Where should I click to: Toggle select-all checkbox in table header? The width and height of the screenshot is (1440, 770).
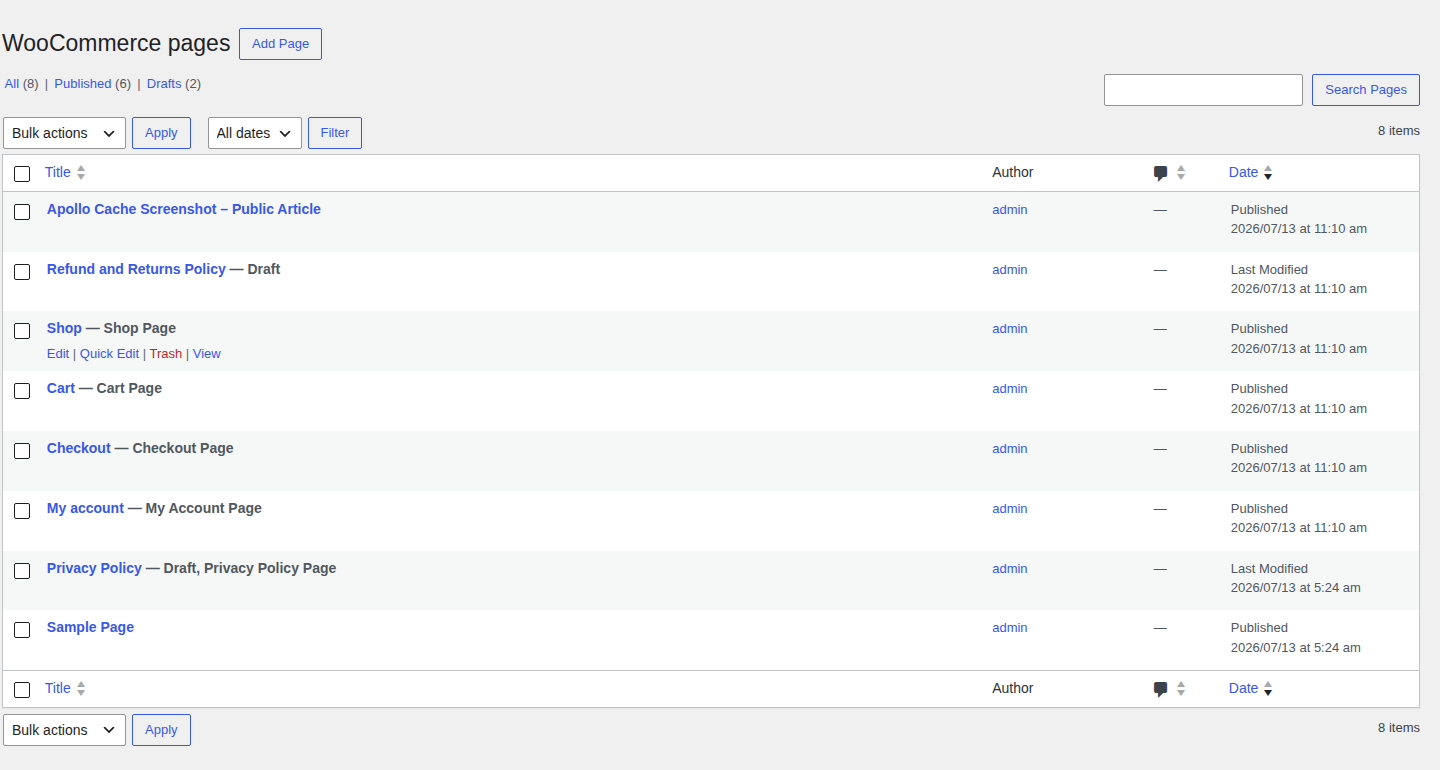click(x=22, y=174)
